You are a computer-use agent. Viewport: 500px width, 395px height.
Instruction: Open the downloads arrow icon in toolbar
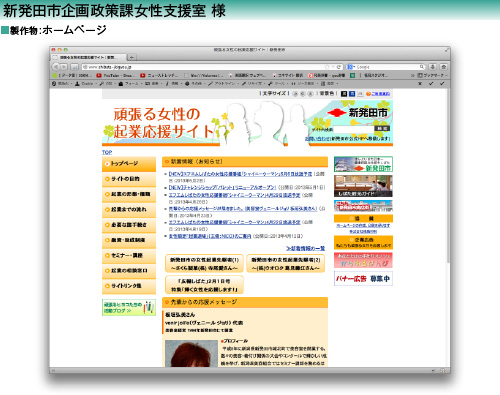pos(433,67)
